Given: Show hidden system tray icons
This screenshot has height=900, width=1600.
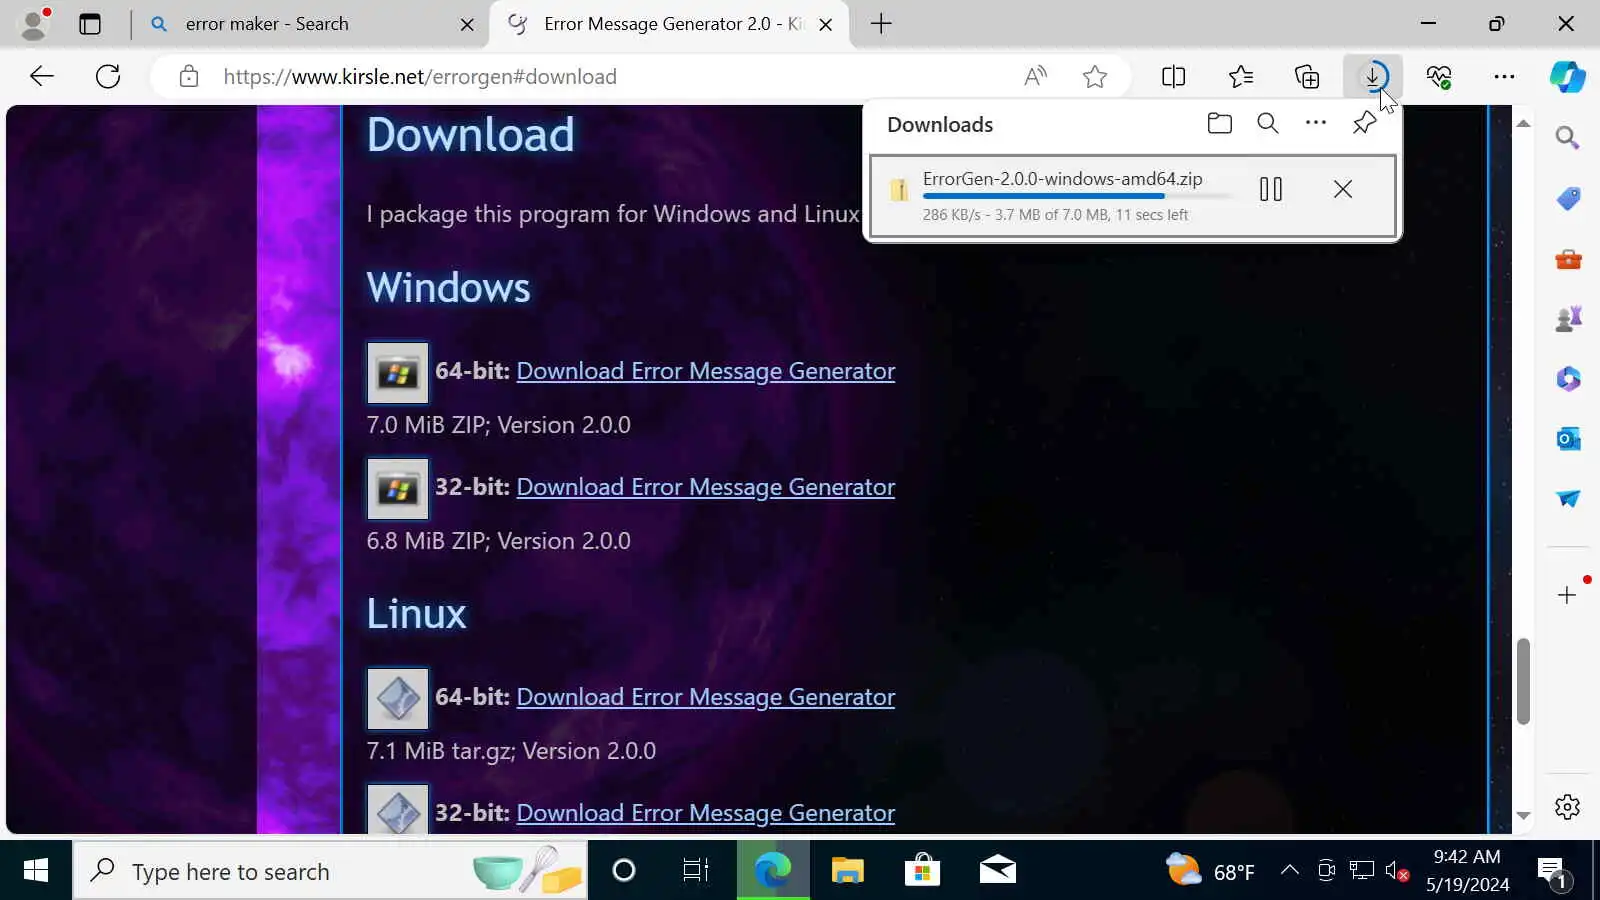Looking at the screenshot, I should 1290,871.
